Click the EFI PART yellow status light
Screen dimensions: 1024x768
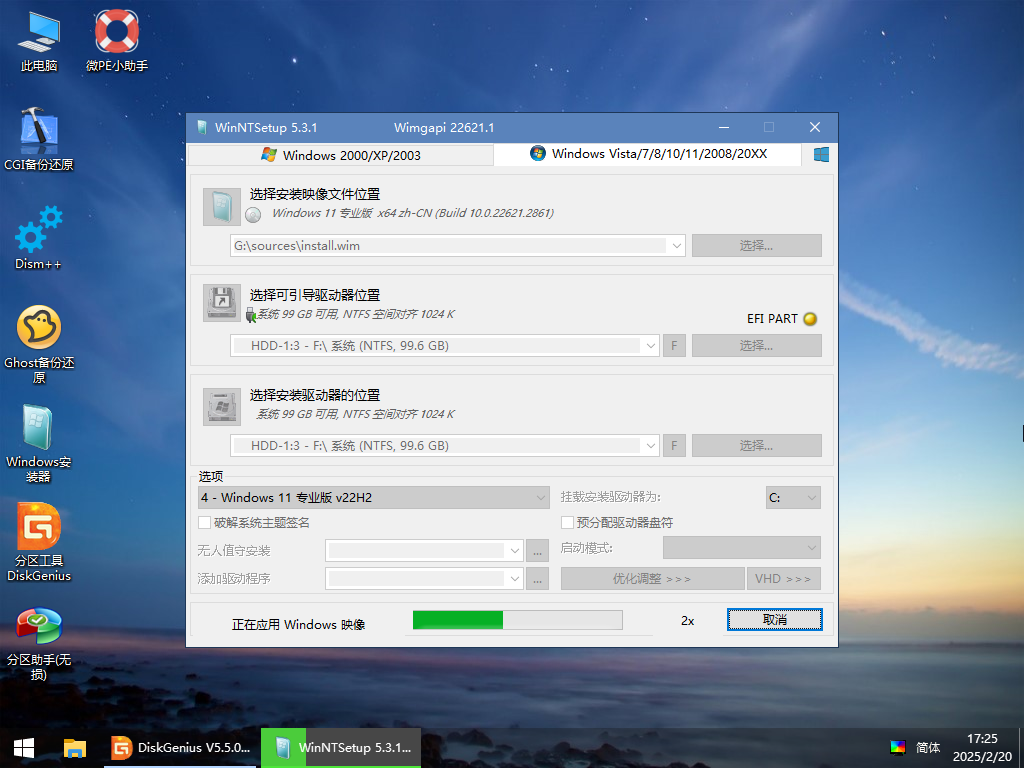(810, 319)
